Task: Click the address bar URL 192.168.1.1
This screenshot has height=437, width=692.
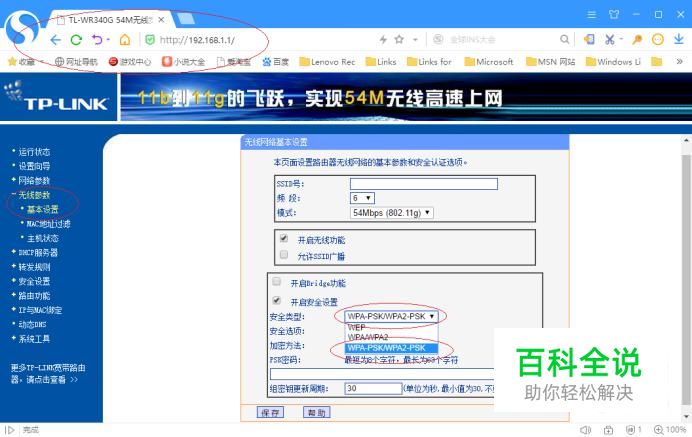Action: point(197,40)
